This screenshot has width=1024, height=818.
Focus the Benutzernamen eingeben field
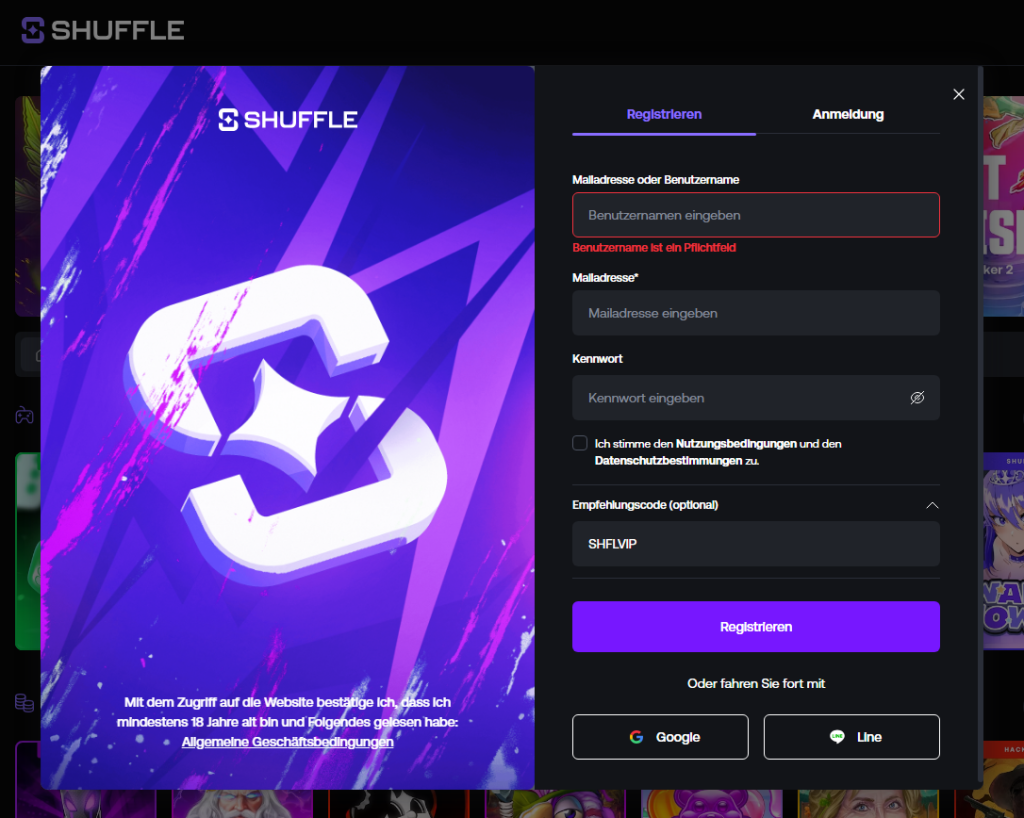tap(756, 215)
